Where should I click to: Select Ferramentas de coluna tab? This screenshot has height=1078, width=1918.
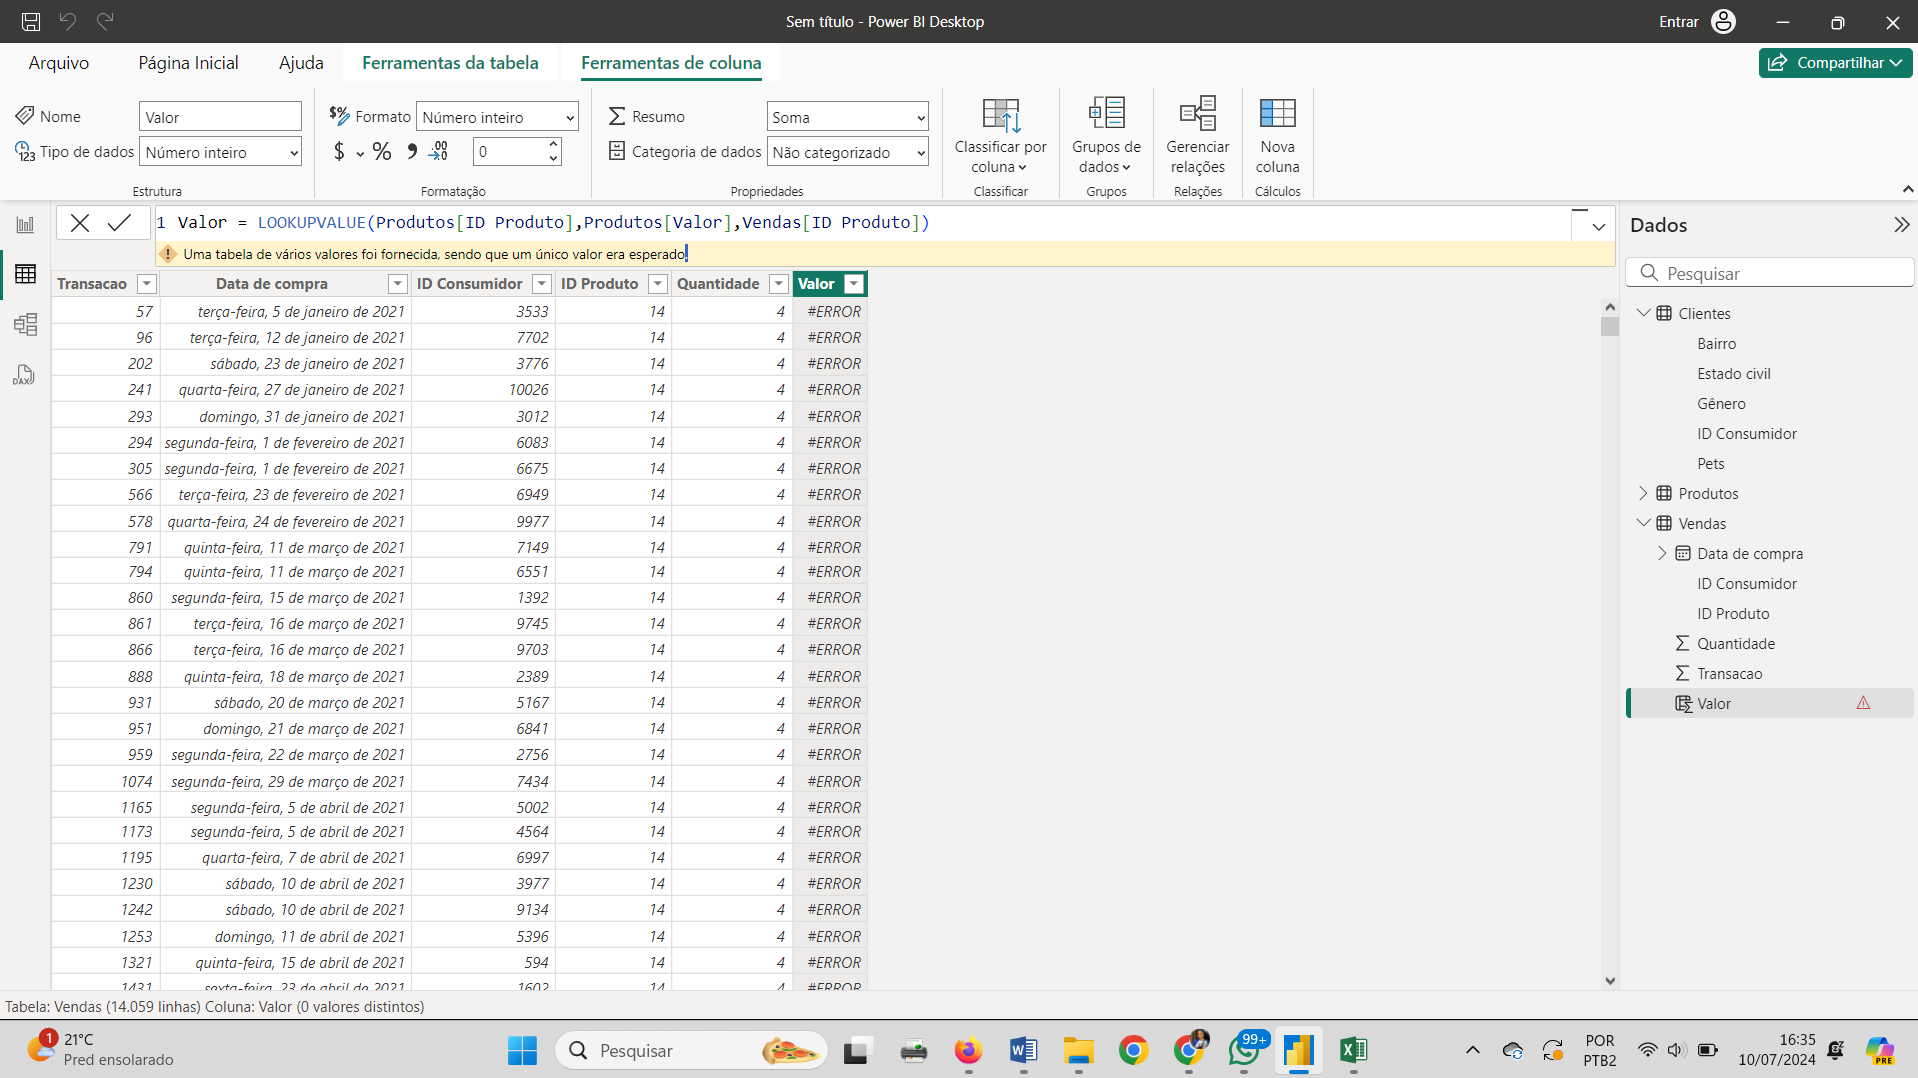[x=671, y=63]
